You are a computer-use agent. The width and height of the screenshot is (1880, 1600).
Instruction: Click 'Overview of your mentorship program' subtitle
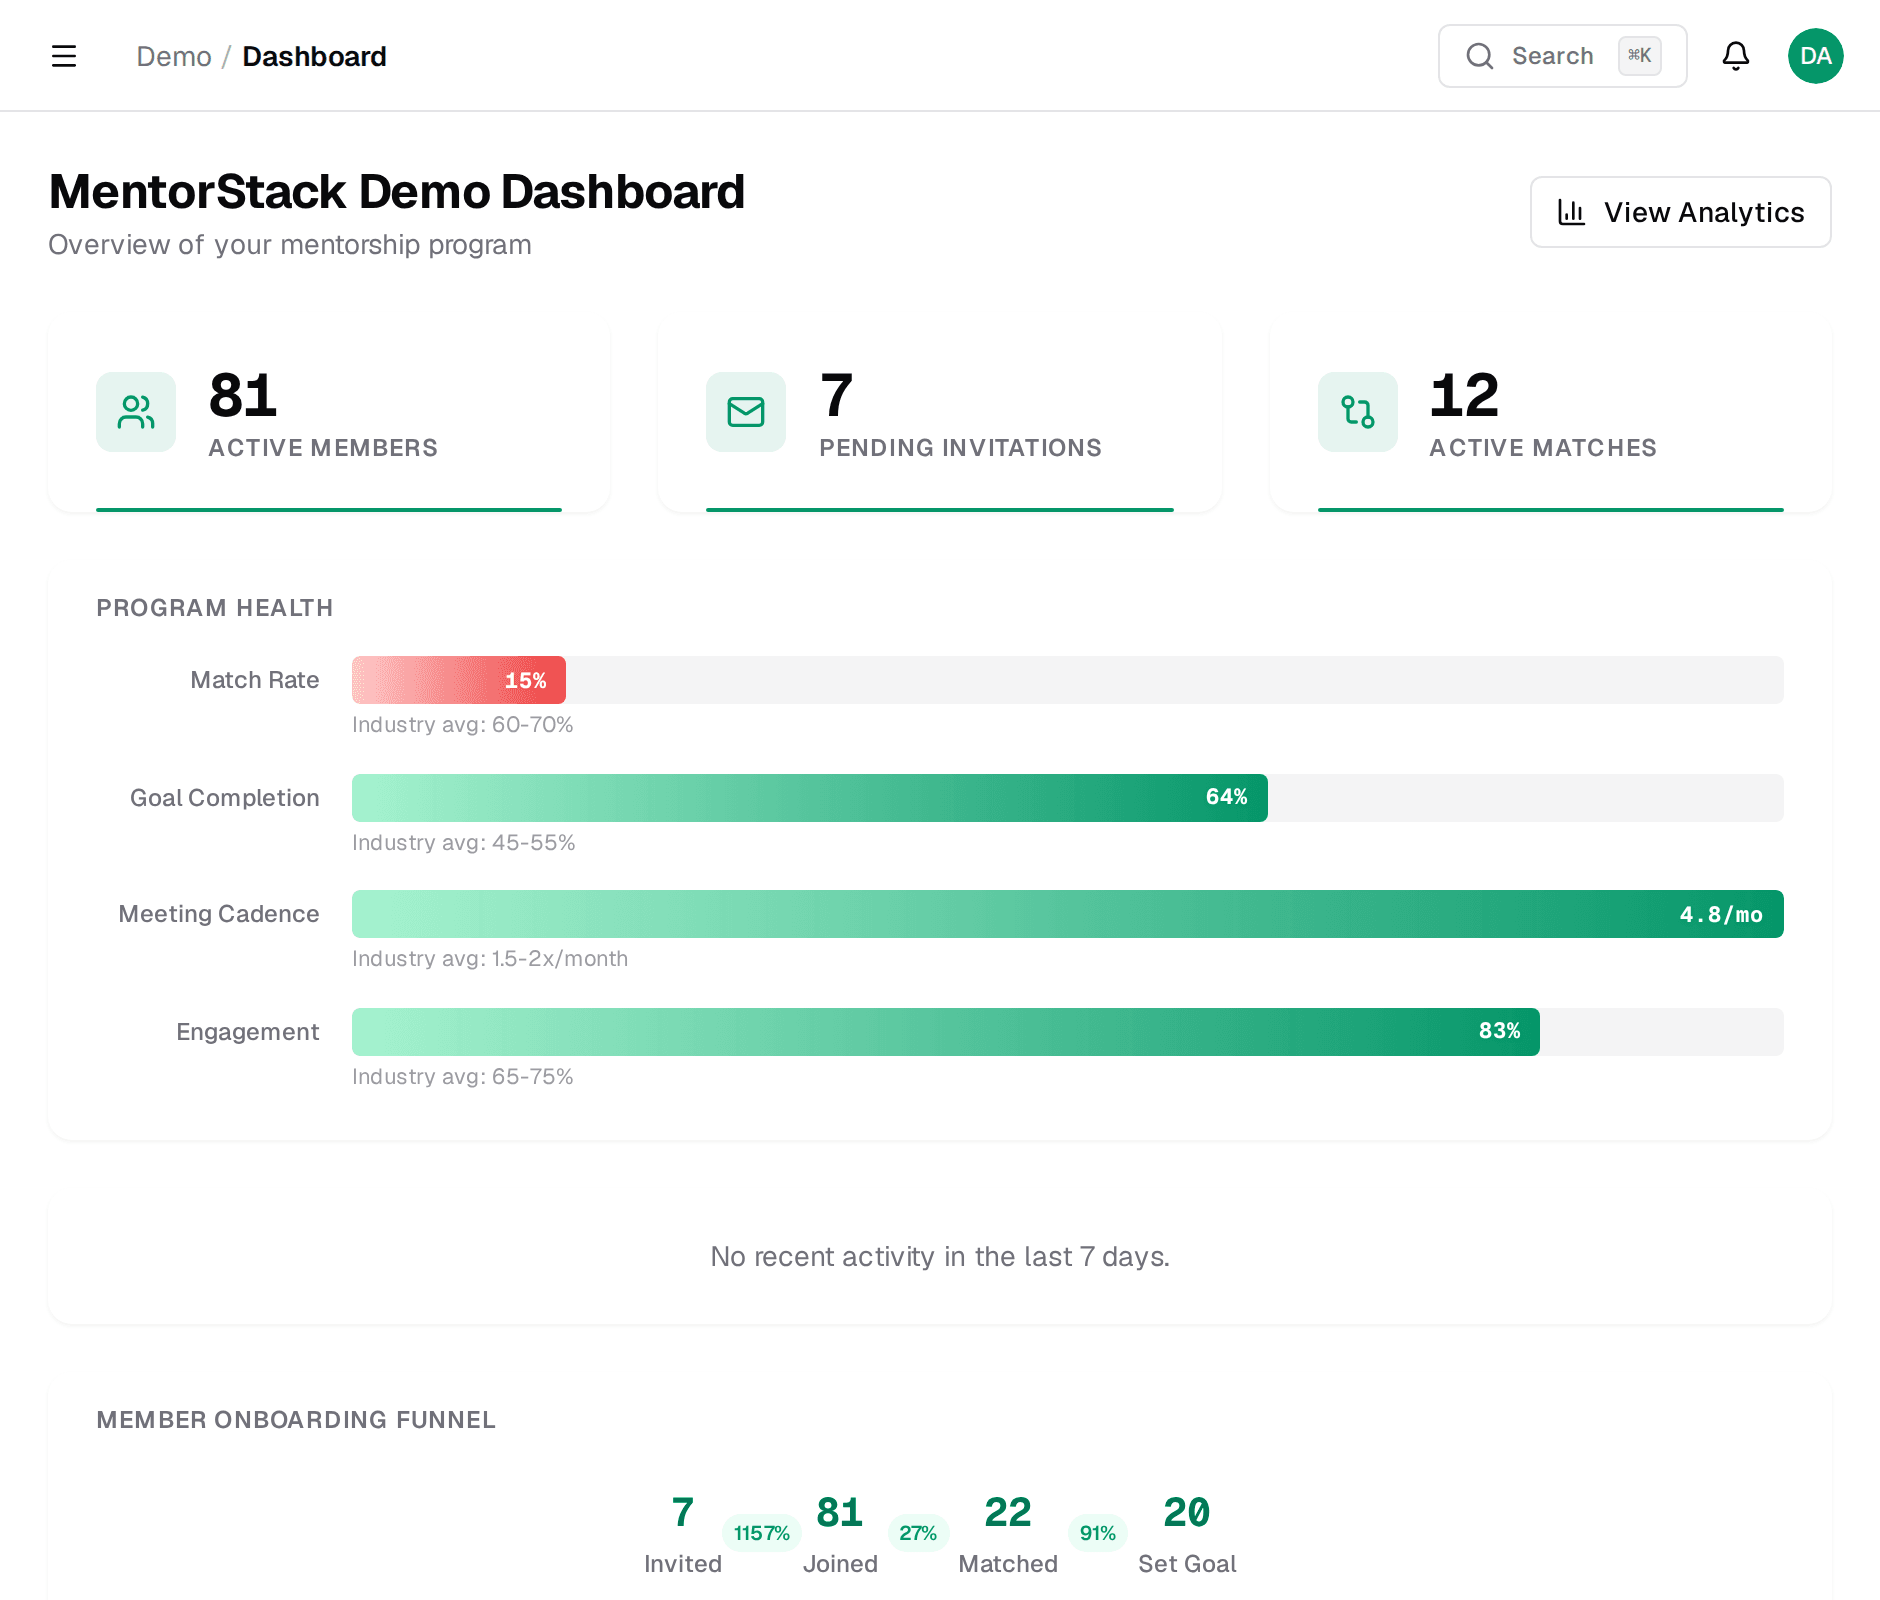point(290,245)
